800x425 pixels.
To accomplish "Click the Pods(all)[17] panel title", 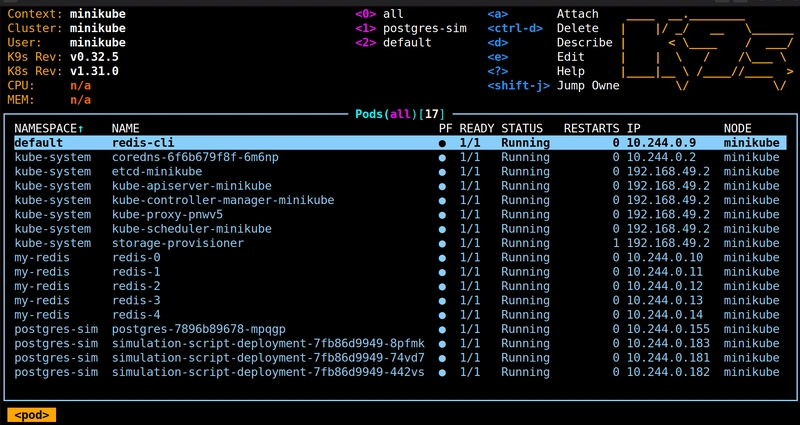I will pyautogui.click(x=400, y=114).
